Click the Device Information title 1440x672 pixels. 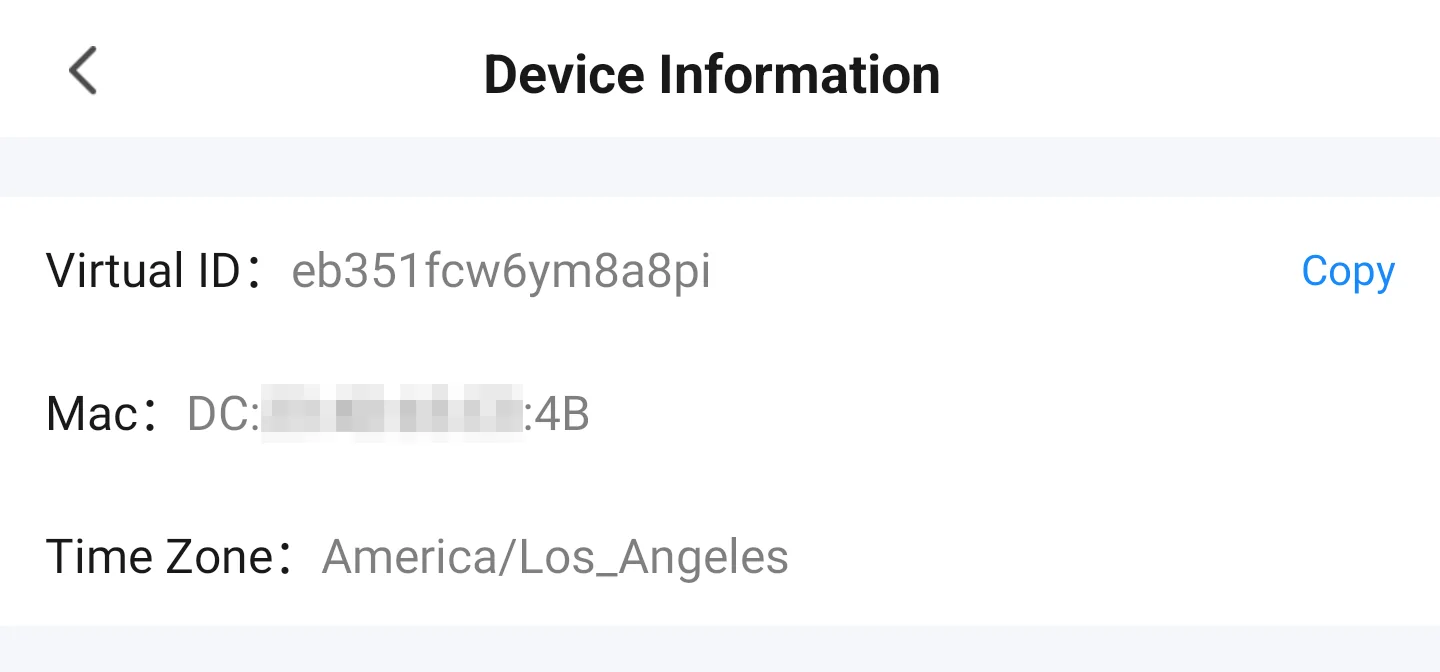pos(711,73)
